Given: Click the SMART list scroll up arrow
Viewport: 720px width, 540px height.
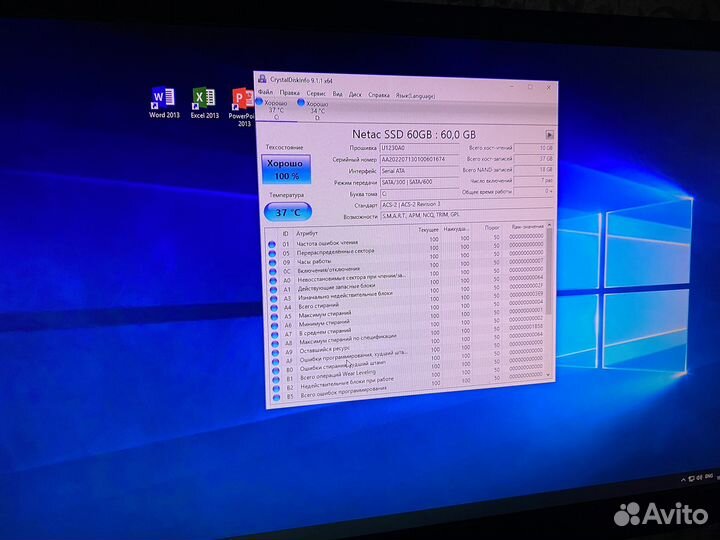Looking at the screenshot, I should pyautogui.click(x=549, y=225).
